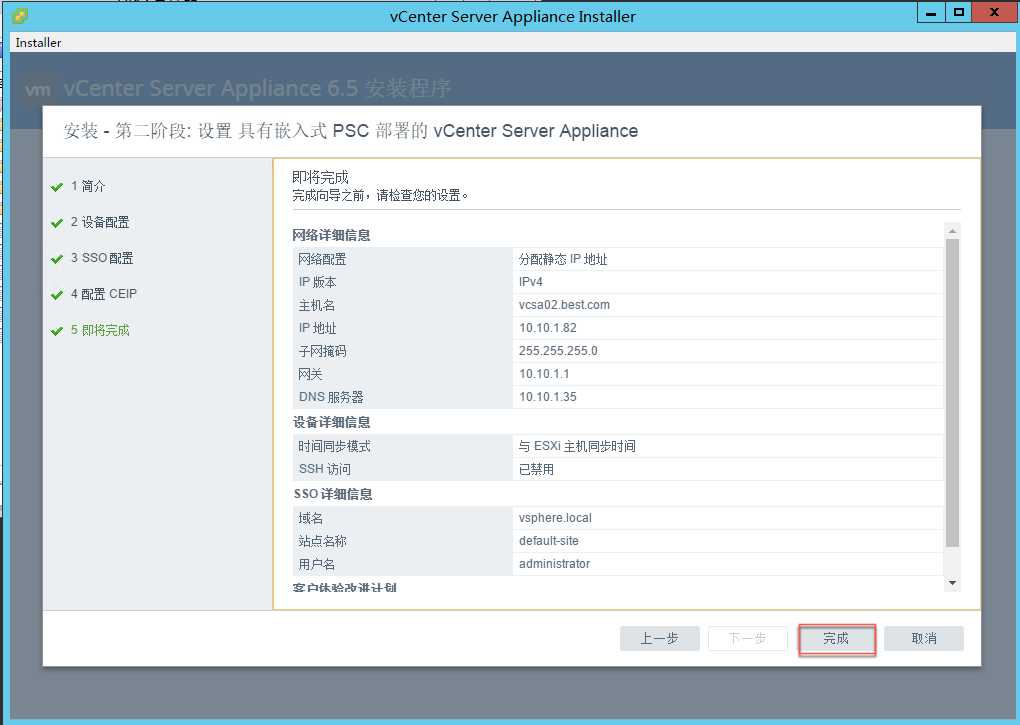
Task: Click the settings list scrollbar thumb
Action: click(x=952, y=393)
